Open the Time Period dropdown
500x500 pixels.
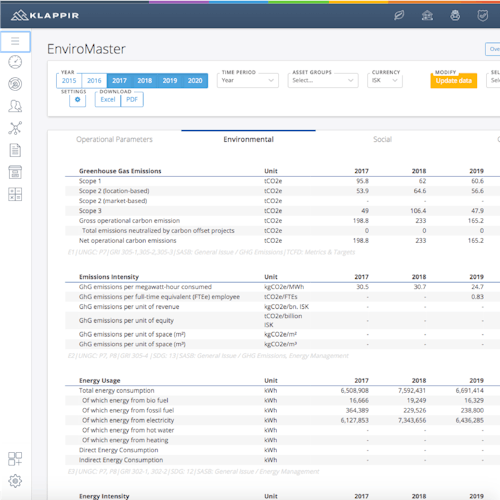pyautogui.click(x=248, y=80)
